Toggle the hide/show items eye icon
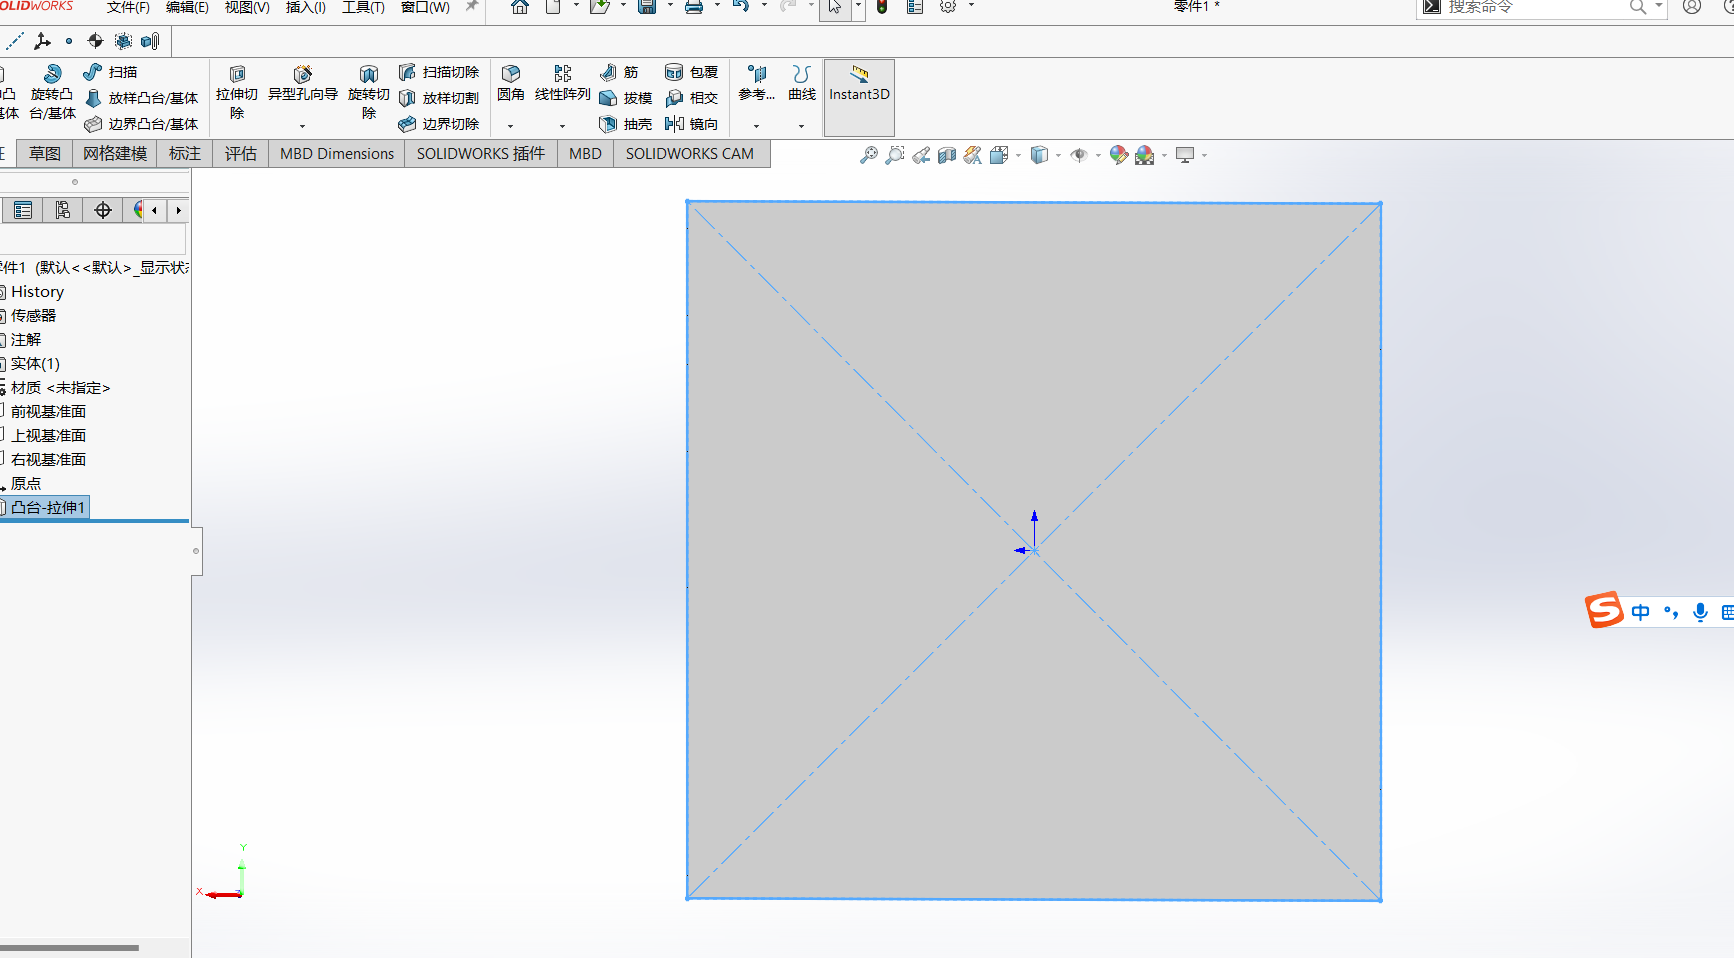Screen dimensions: 1734x958 point(1078,155)
